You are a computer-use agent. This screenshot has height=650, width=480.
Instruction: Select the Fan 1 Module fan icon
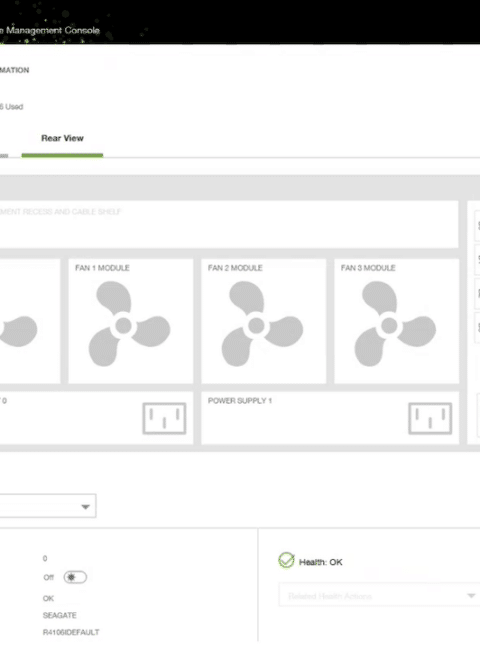tap(129, 324)
